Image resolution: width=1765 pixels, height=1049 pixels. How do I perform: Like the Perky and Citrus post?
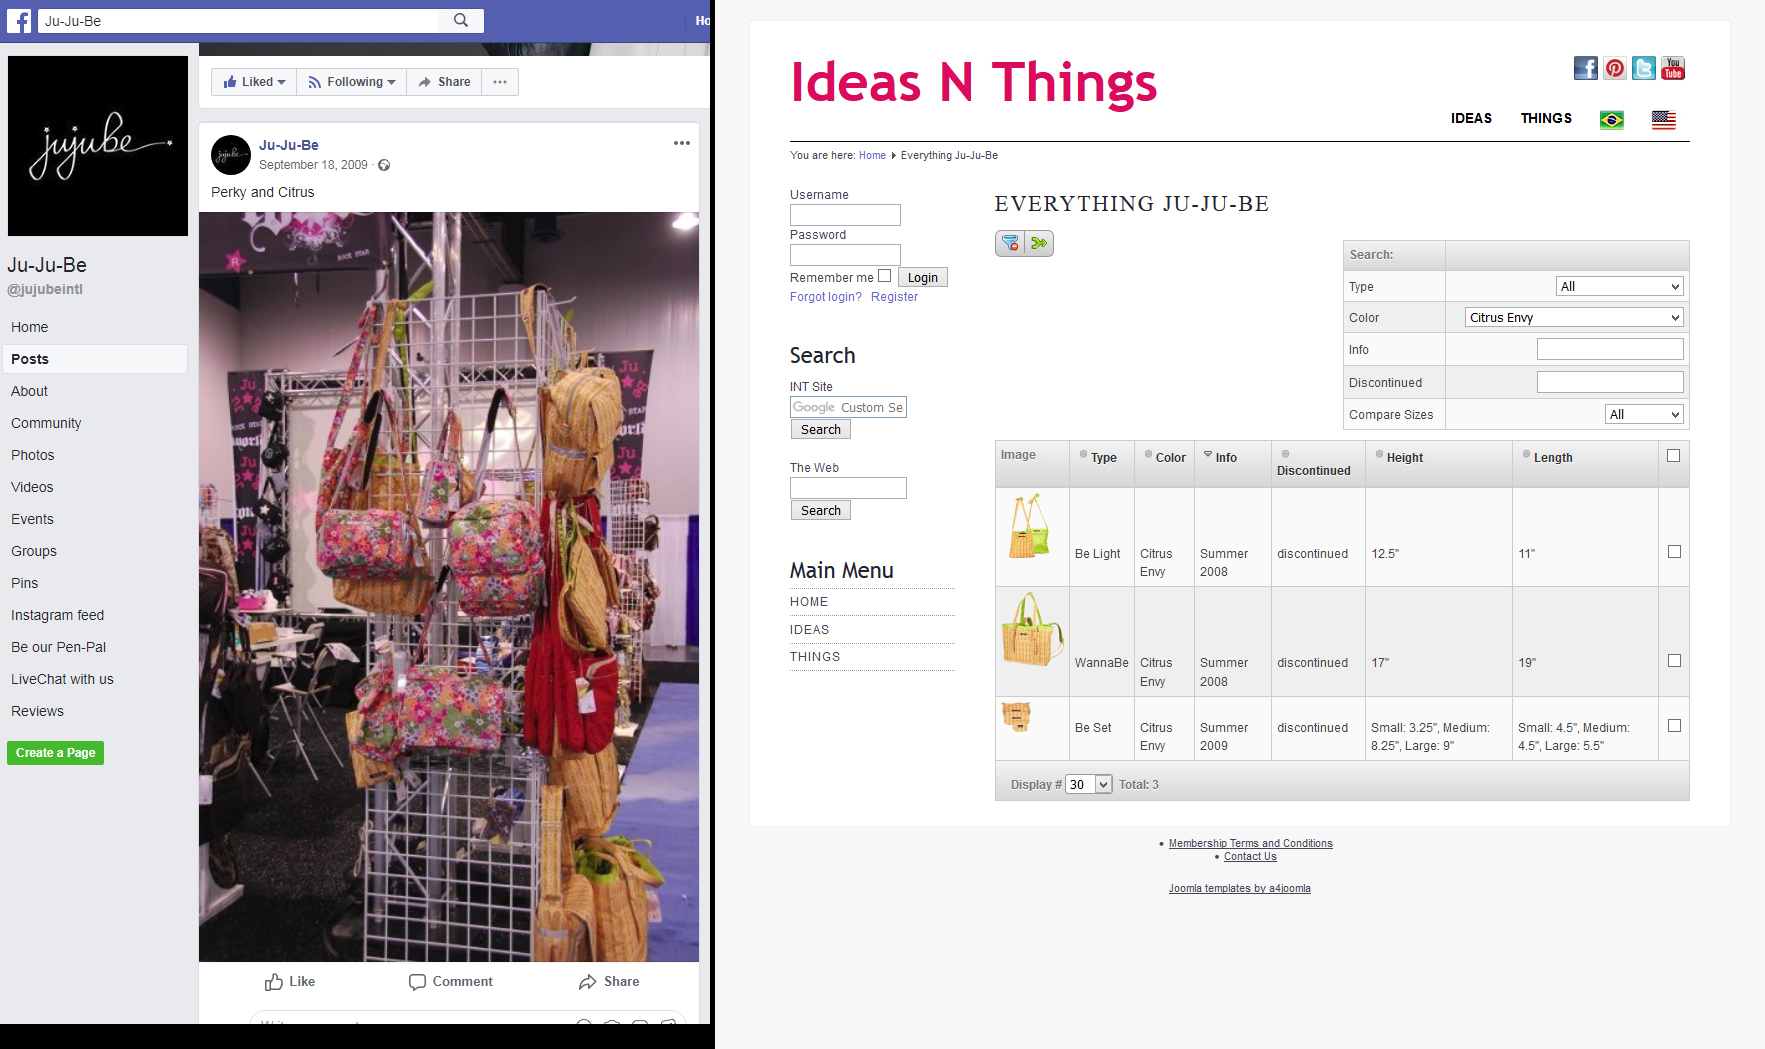(290, 982)
